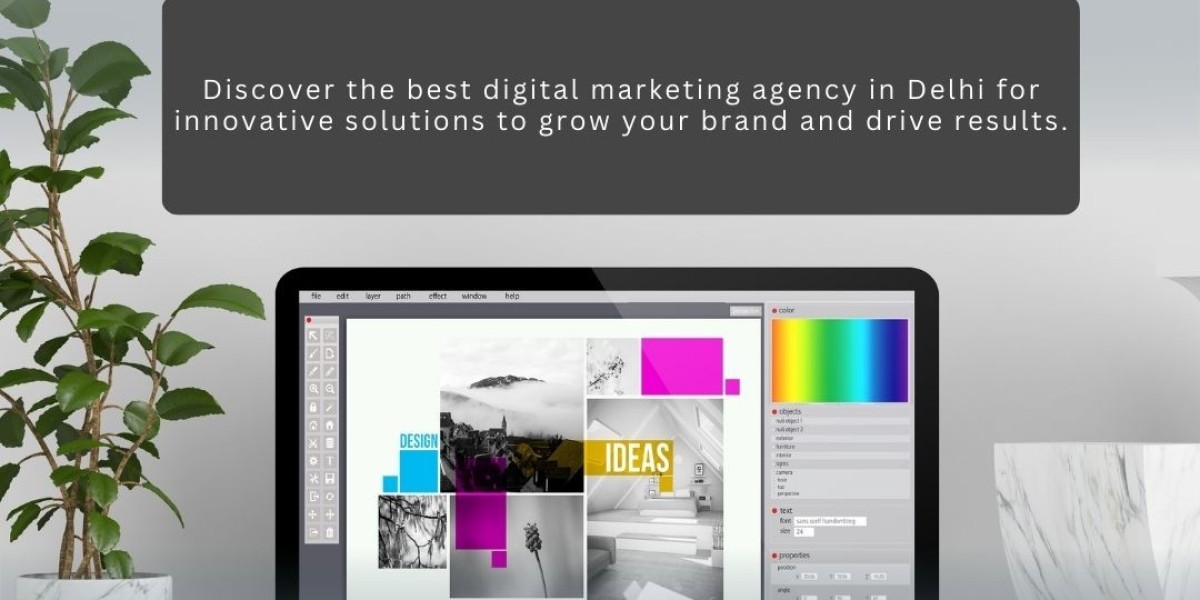Open the effect menu

point(438,296)
